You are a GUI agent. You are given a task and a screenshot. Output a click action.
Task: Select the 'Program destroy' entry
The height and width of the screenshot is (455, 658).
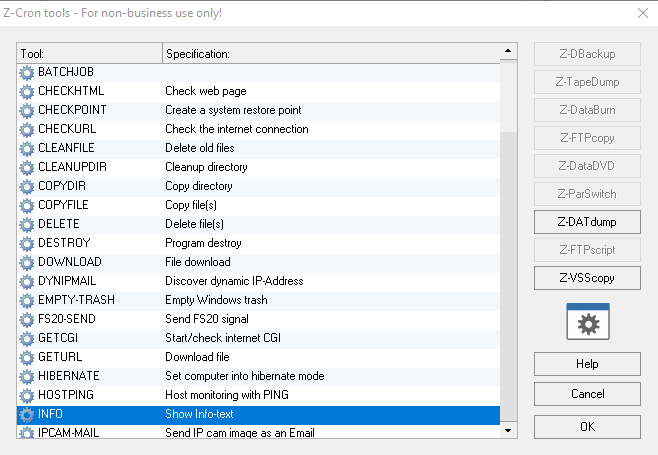[x=204, y=243]
